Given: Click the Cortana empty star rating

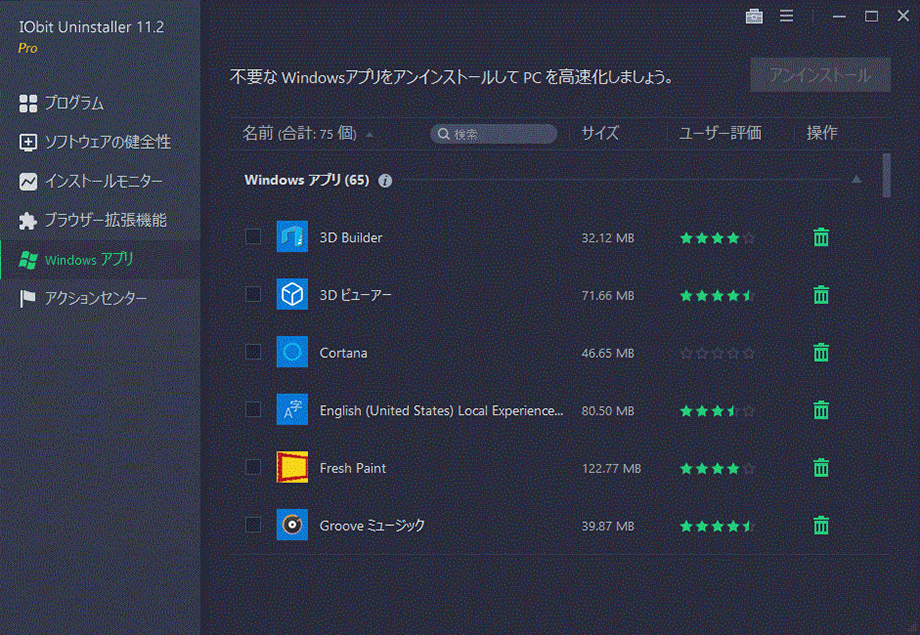Looking at the screenshot, I should coord(717,353).
